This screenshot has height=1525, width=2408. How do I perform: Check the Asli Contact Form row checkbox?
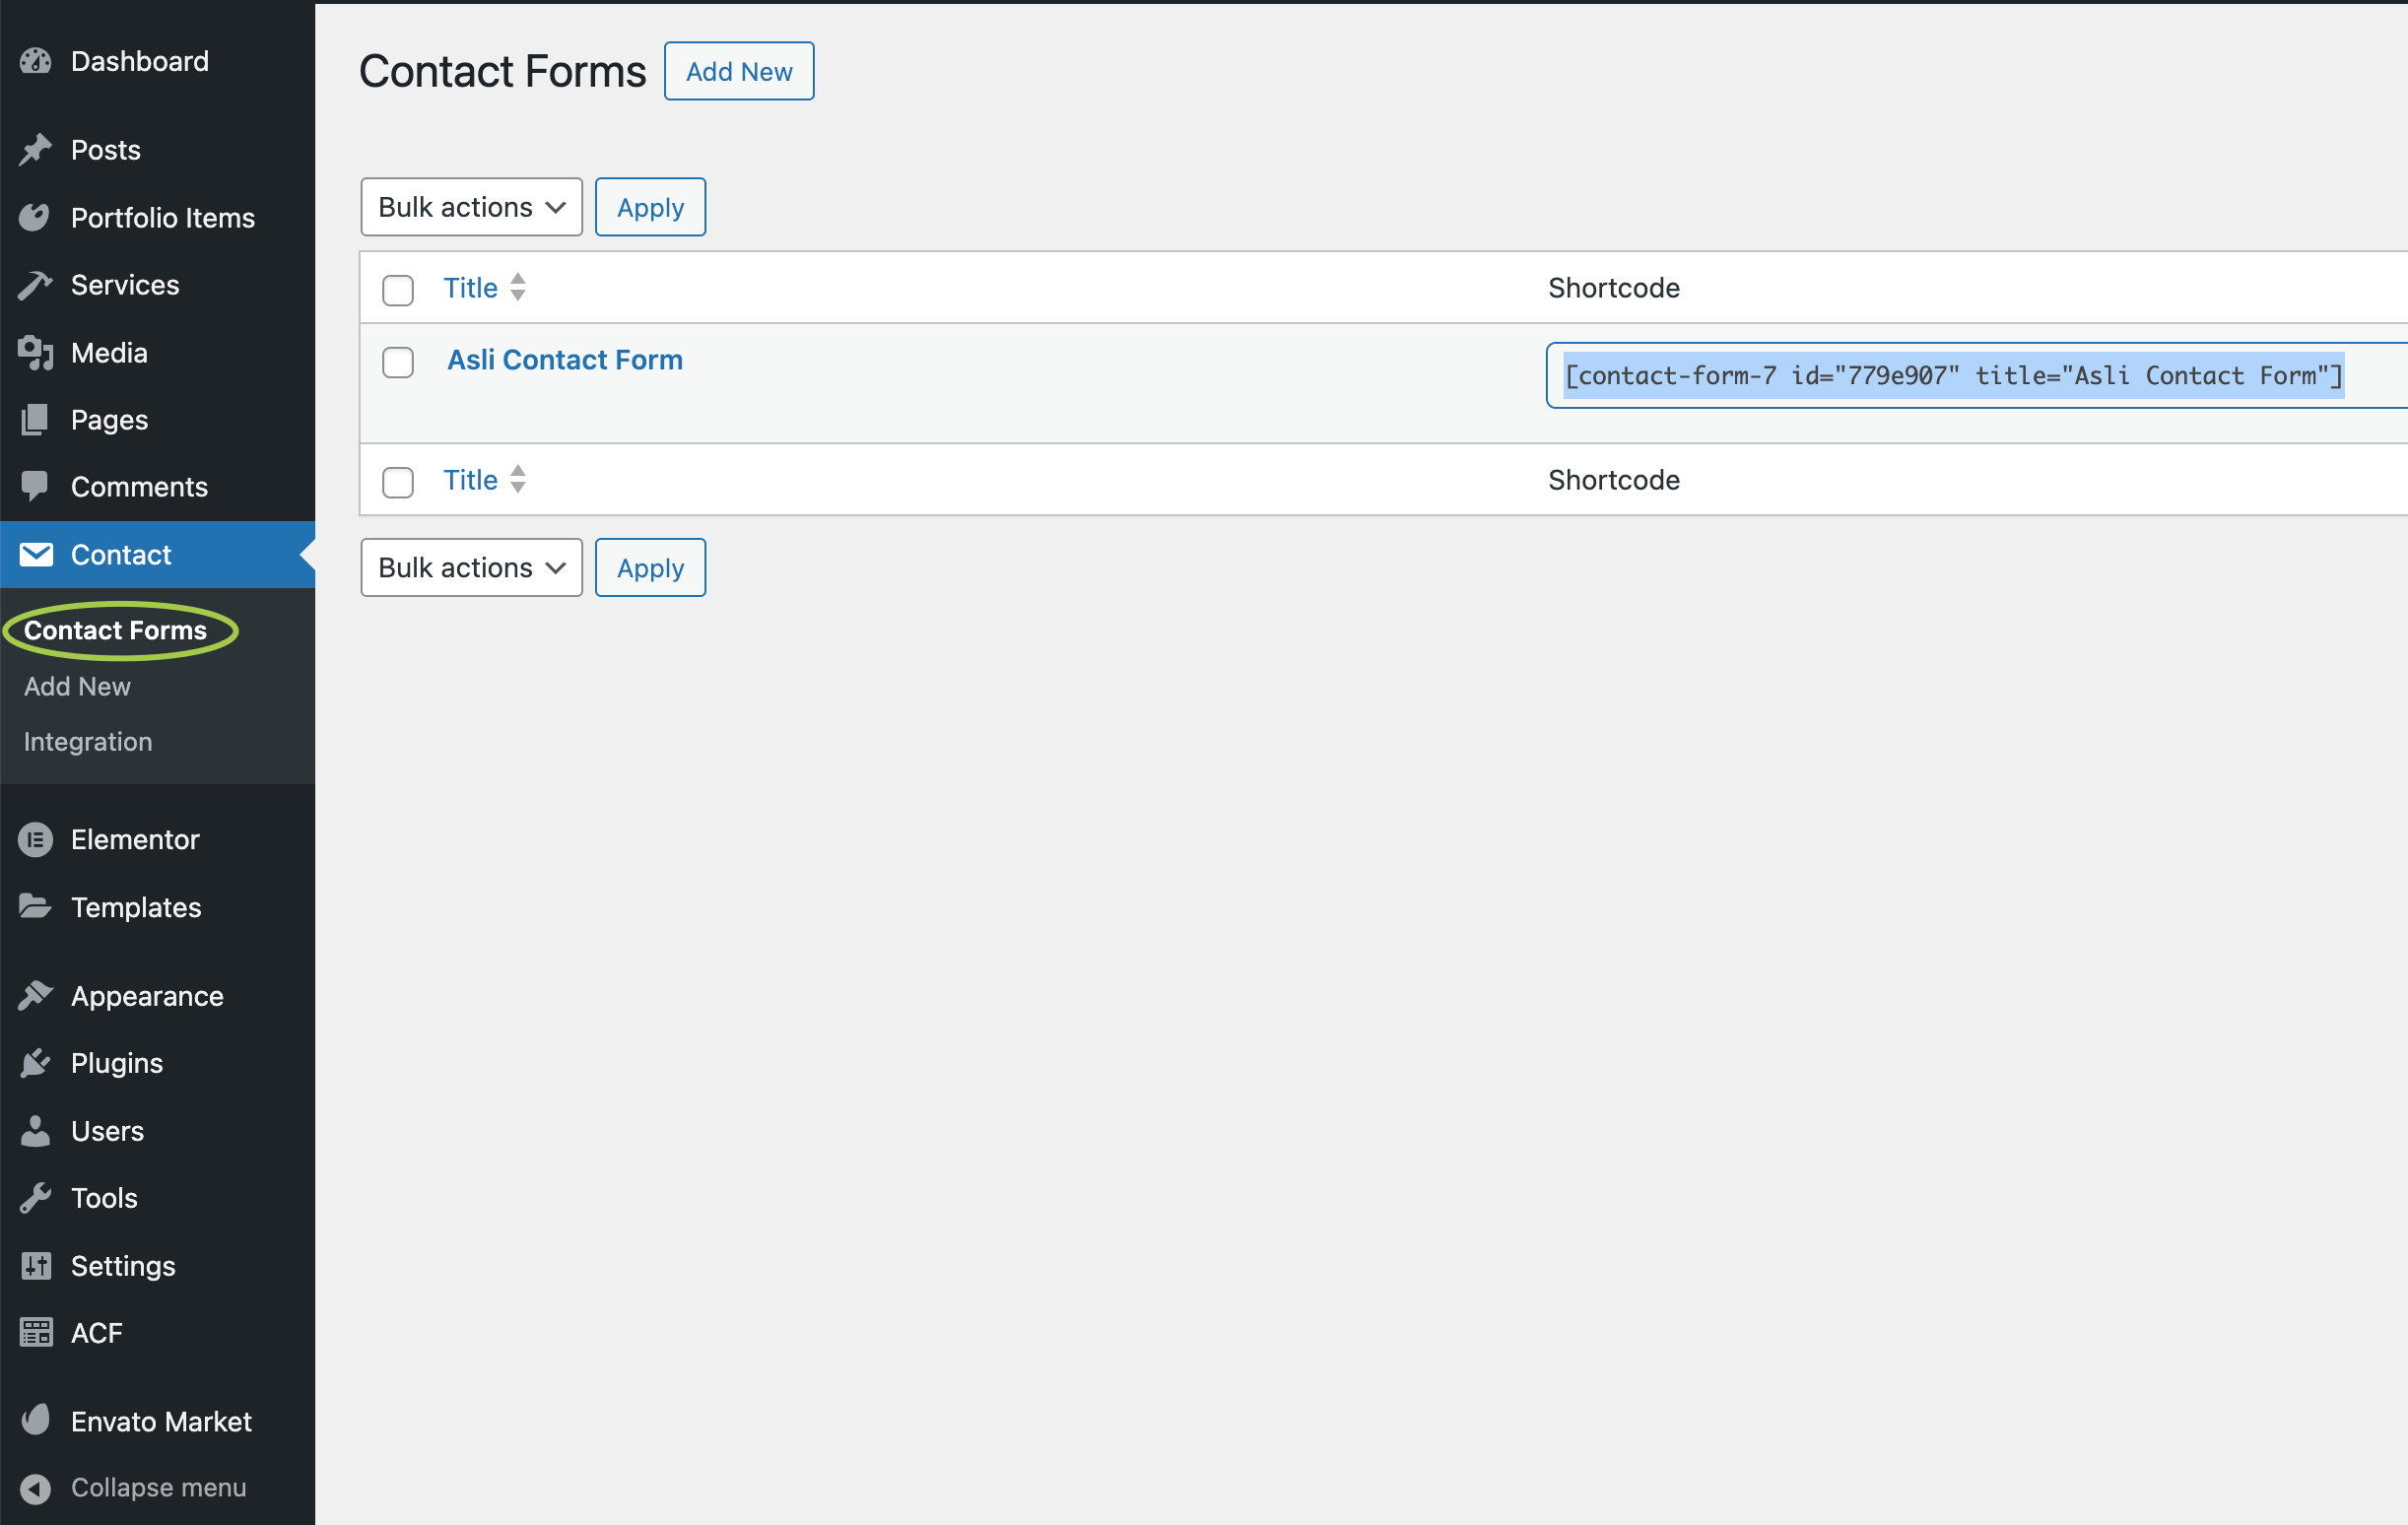coord(398,362)
